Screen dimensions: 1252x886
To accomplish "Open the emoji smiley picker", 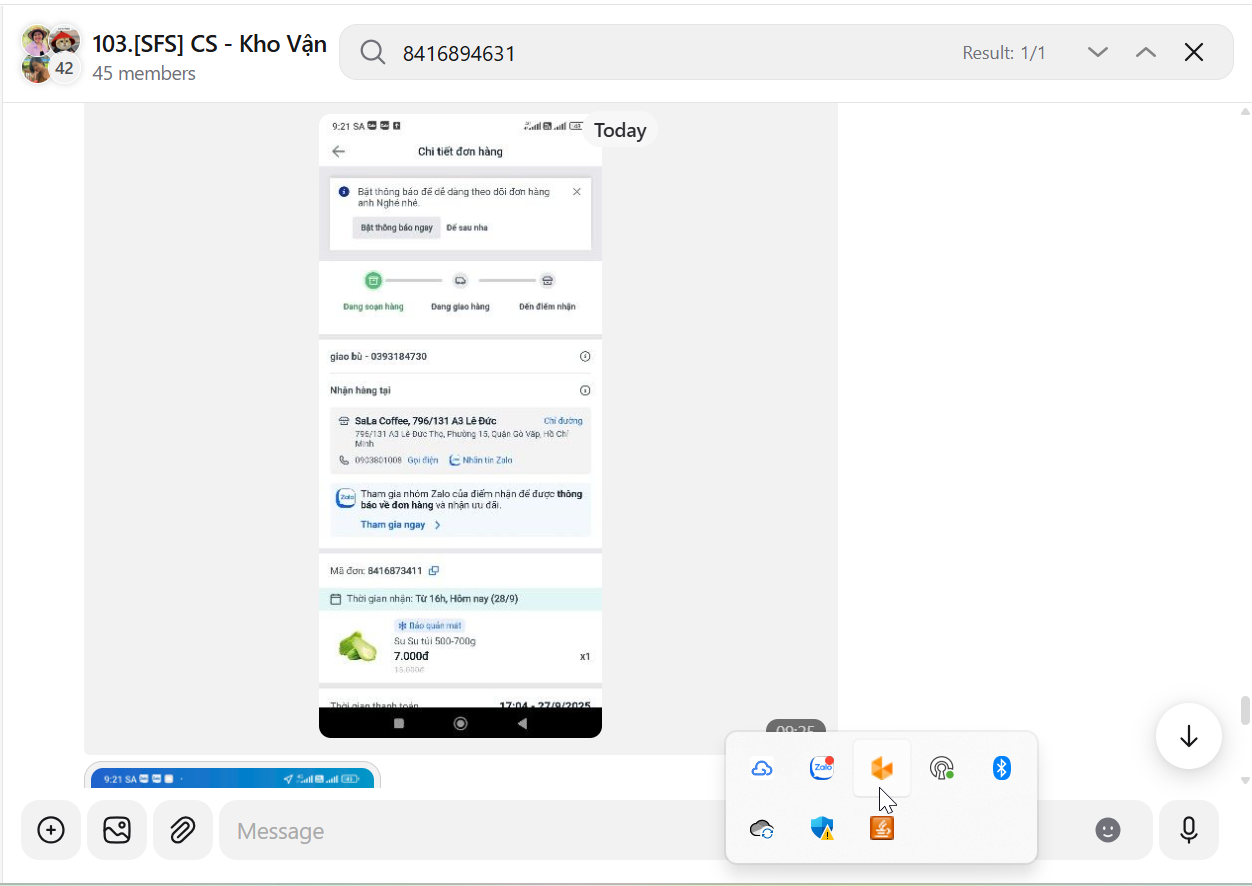I will [x=1108, y=830].
